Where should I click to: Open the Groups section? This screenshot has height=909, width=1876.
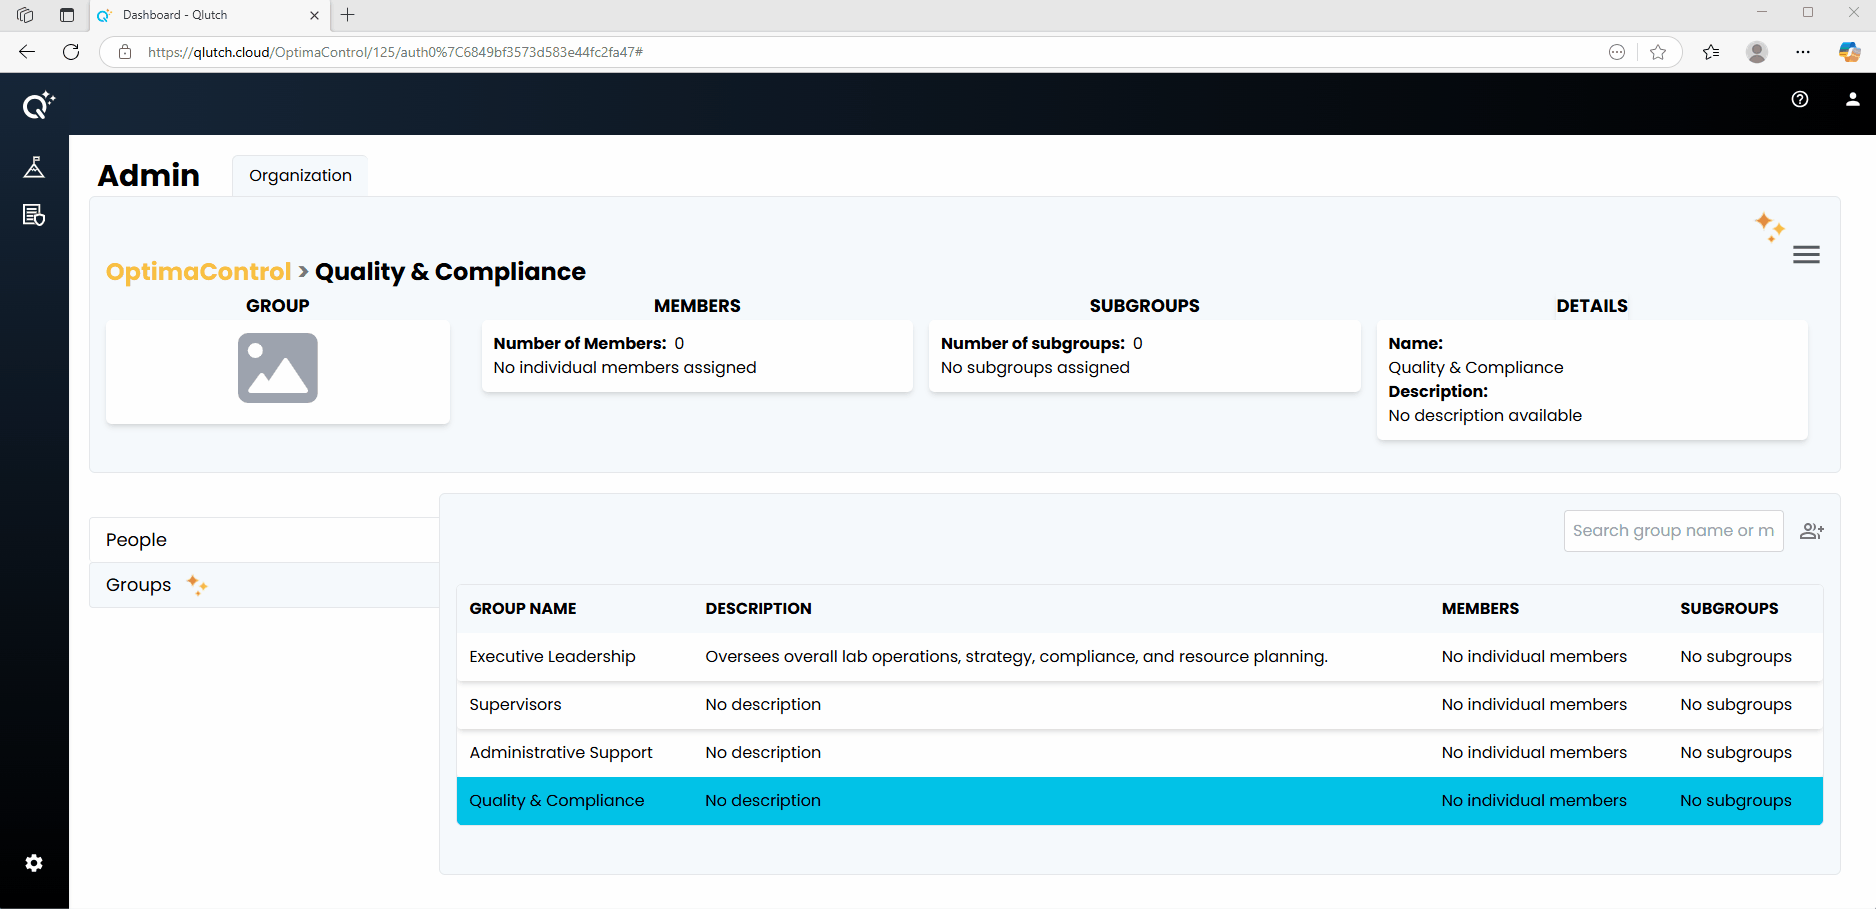(x=139, y=585)
